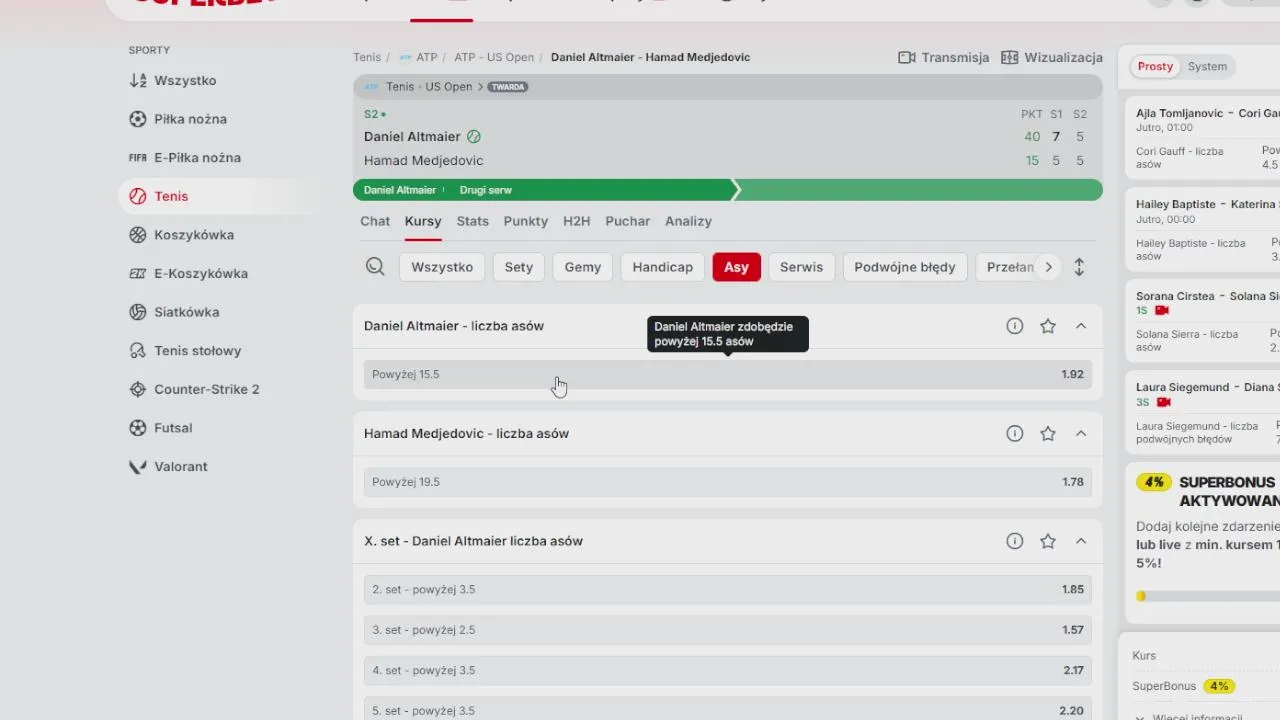Go to ATP - US Open breadcrumb

tap(494, 58)
